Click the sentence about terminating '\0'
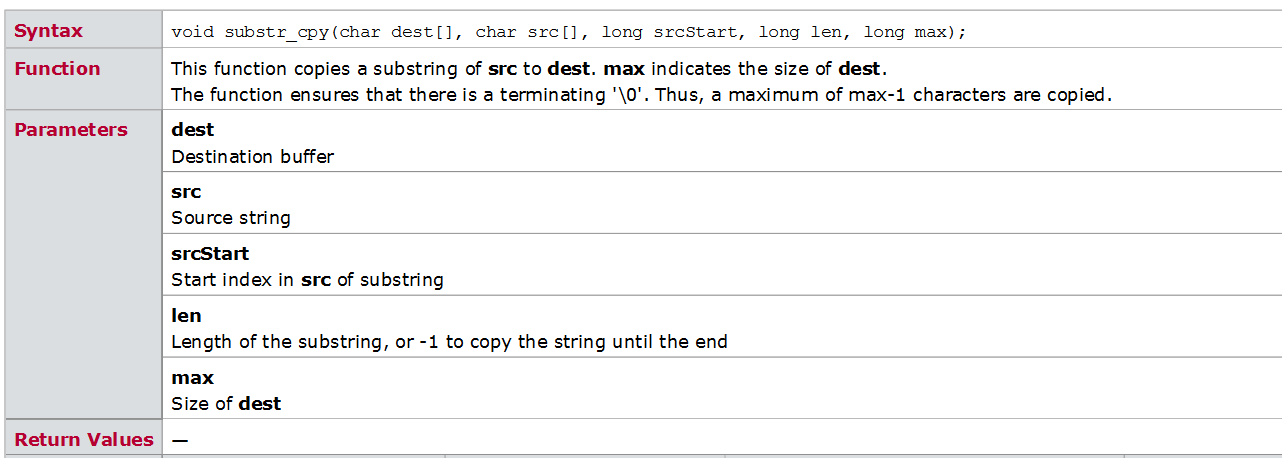 click(x=641, y=95)
